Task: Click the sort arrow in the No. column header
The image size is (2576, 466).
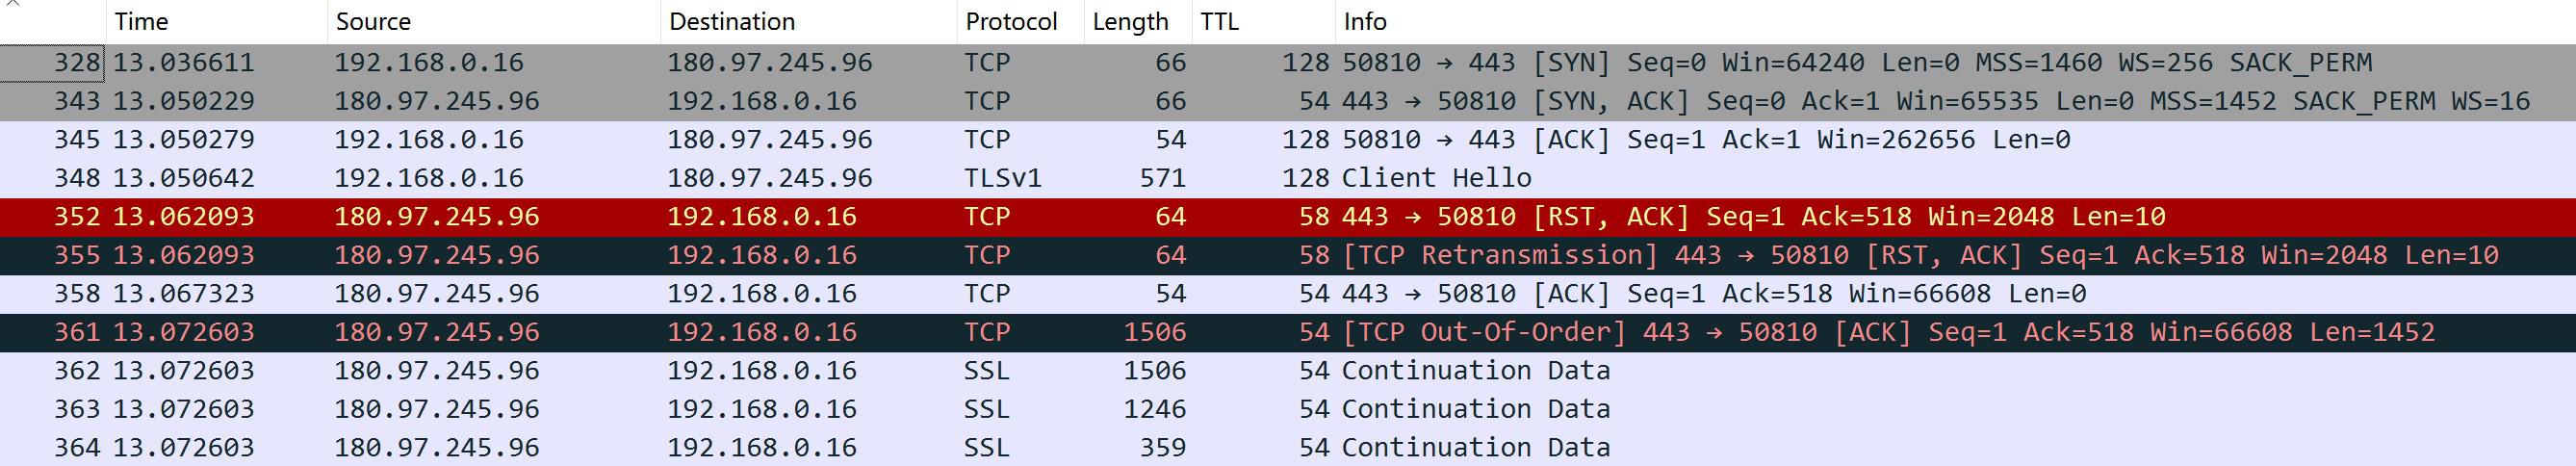Action: tap(12, 5)
